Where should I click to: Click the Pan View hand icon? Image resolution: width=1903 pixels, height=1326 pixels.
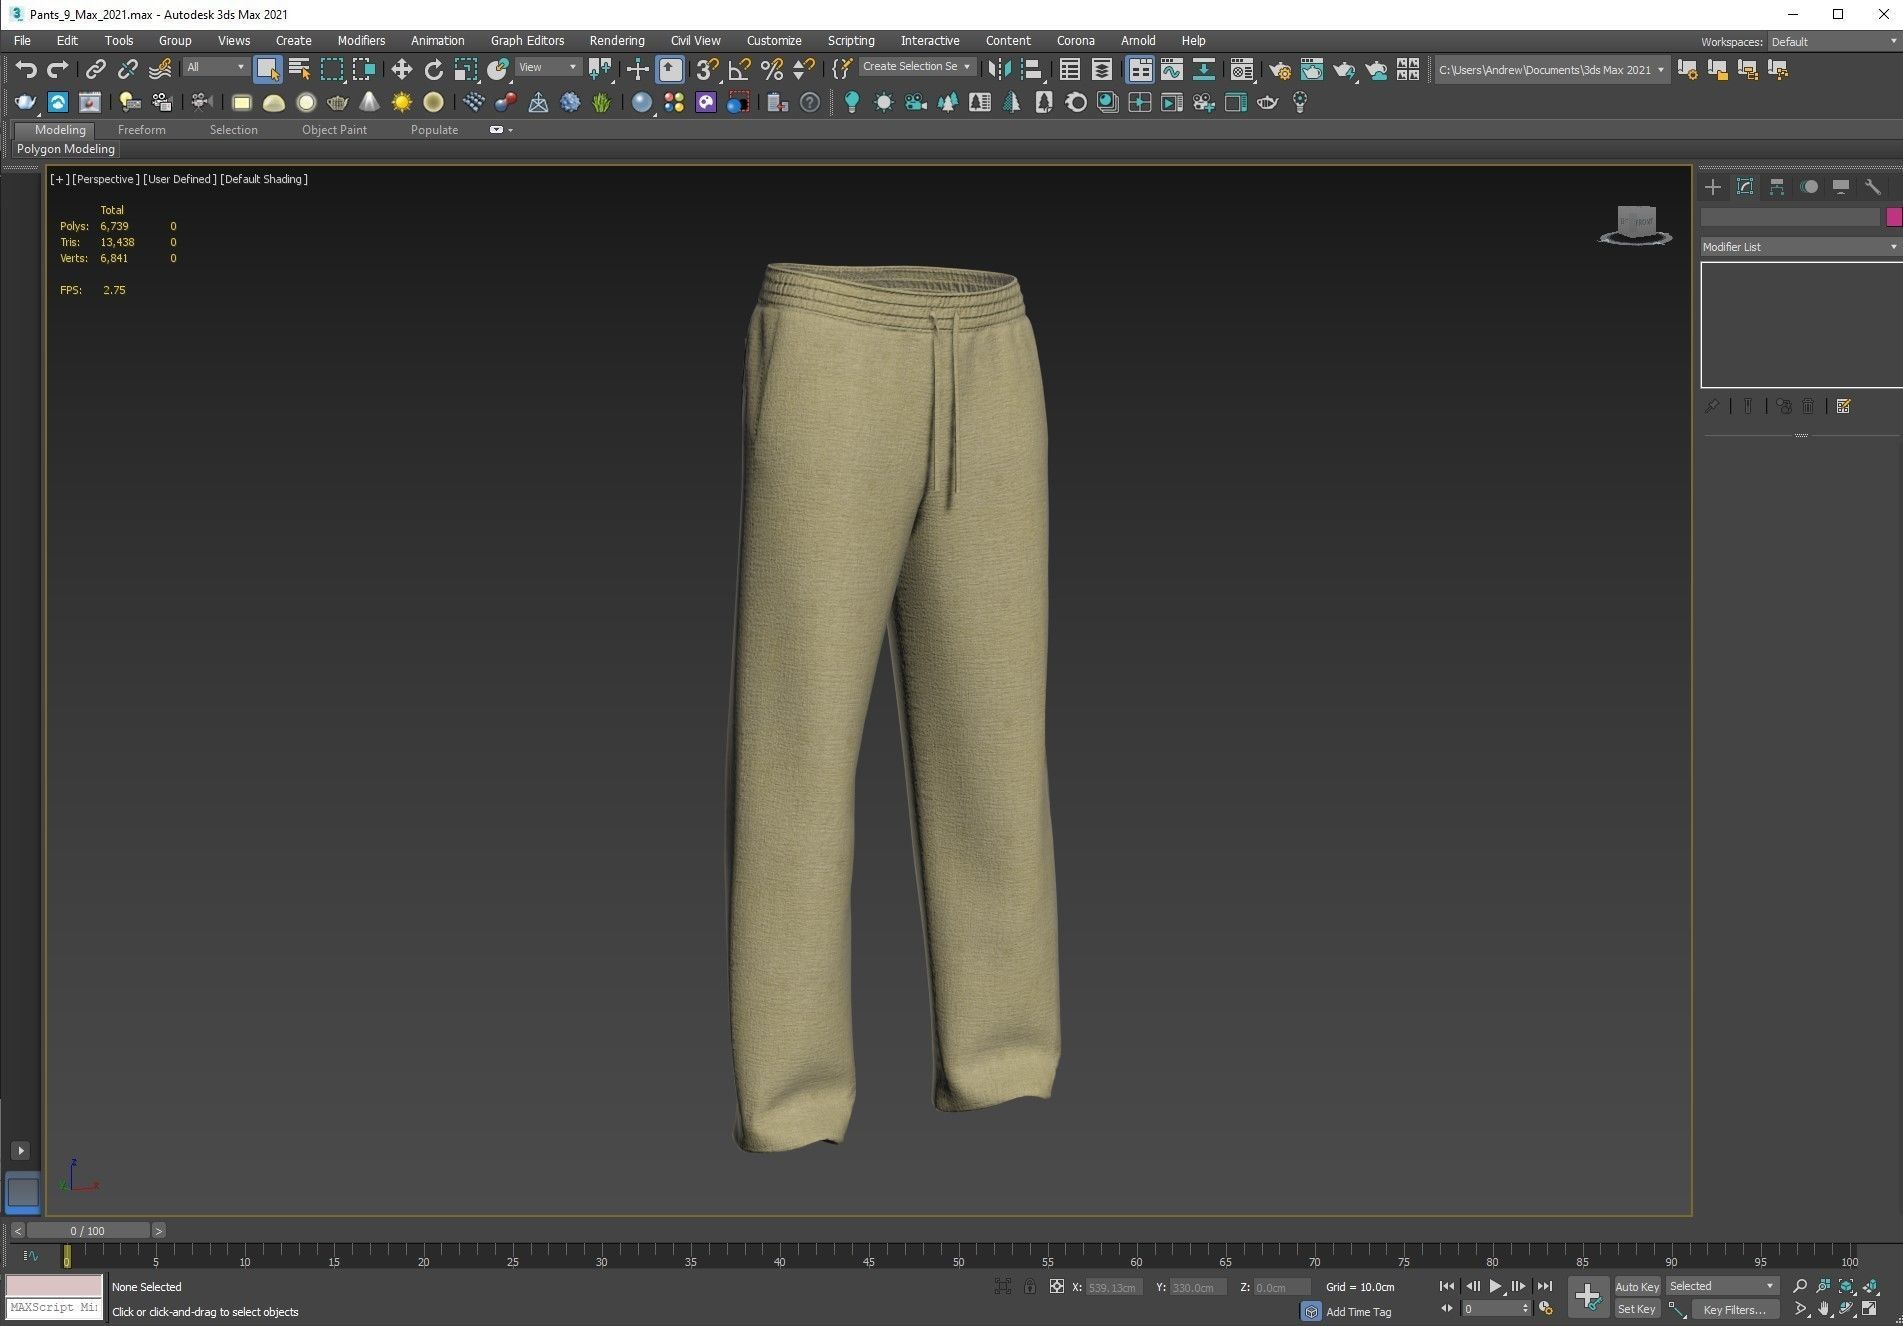(1823, 1309)
